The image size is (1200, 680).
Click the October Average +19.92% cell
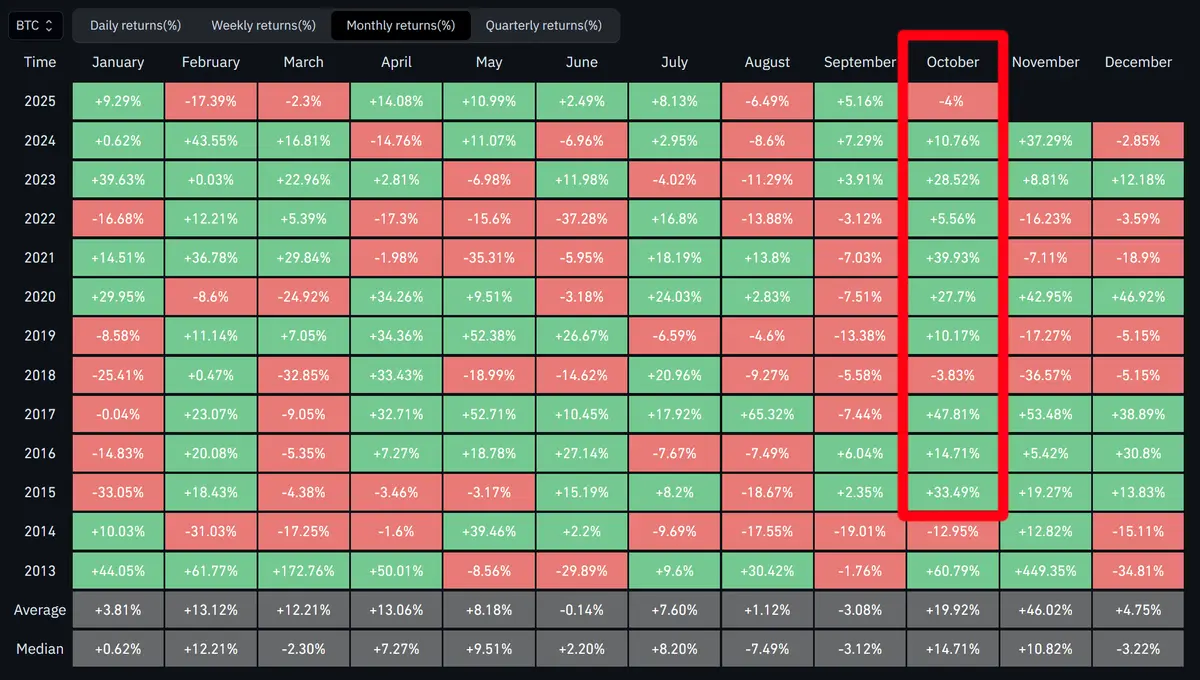(952, 610)
